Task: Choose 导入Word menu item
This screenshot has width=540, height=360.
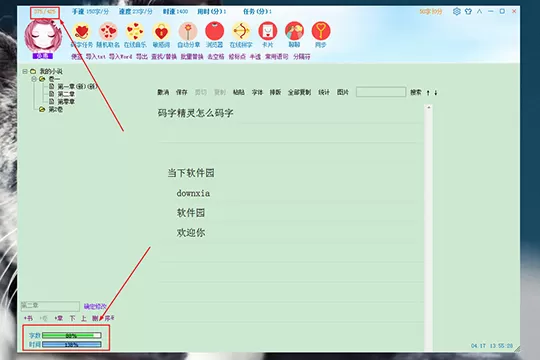Action: click(x=121, y=56)
